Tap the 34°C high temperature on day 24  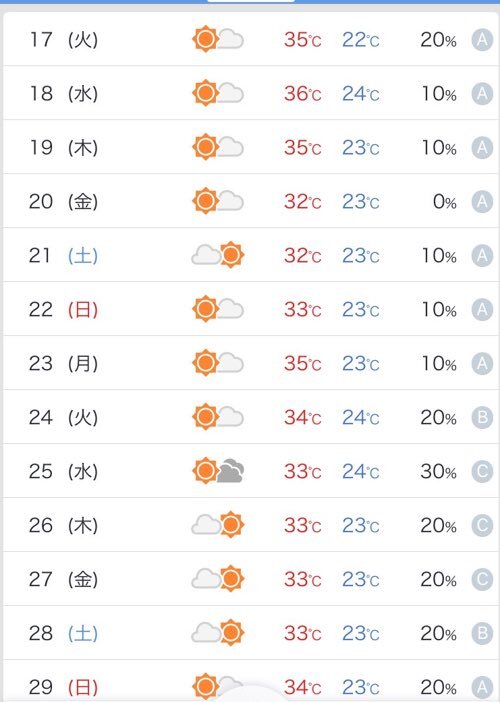pyautogui.click(x=303, y=417)
